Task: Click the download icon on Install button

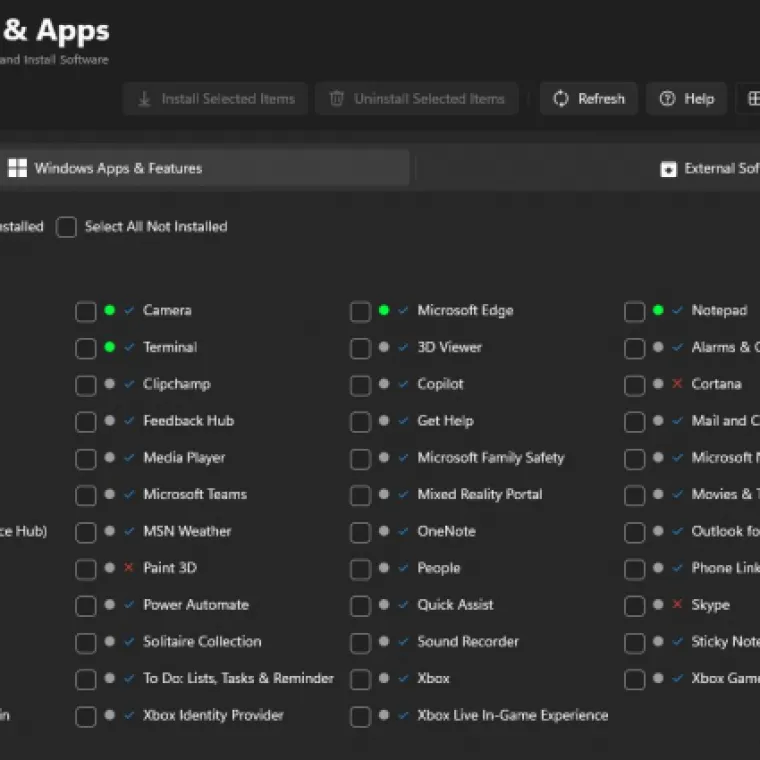Action: pos(144,99)
